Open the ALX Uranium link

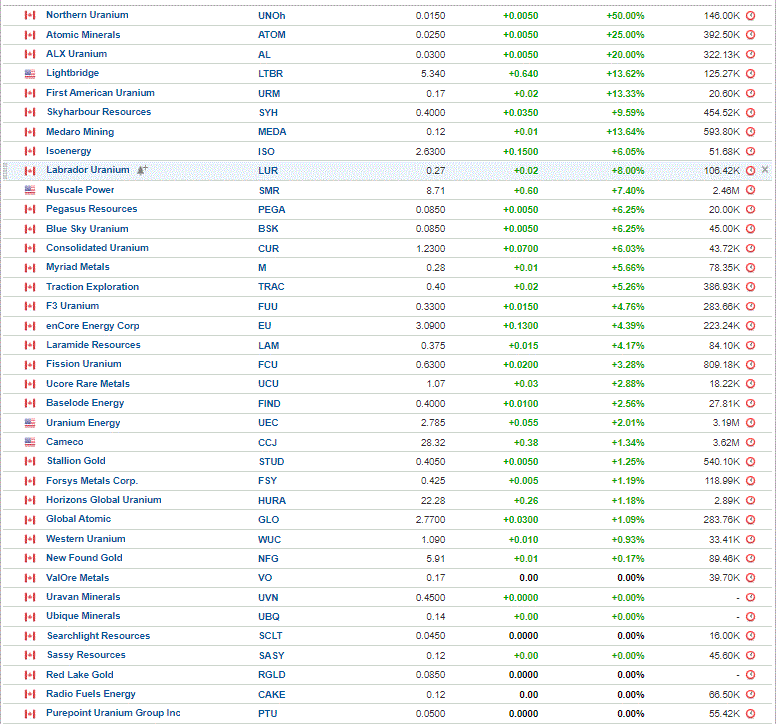click(x=77, y=54)
